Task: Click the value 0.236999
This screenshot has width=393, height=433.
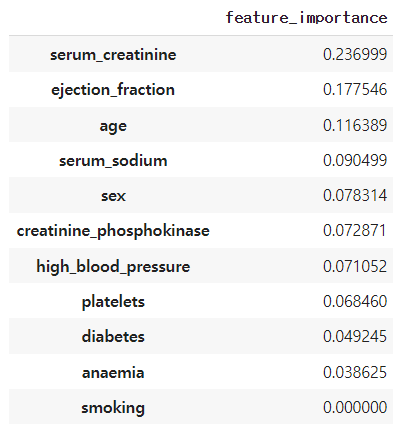Action: click(x=355, y=54)
